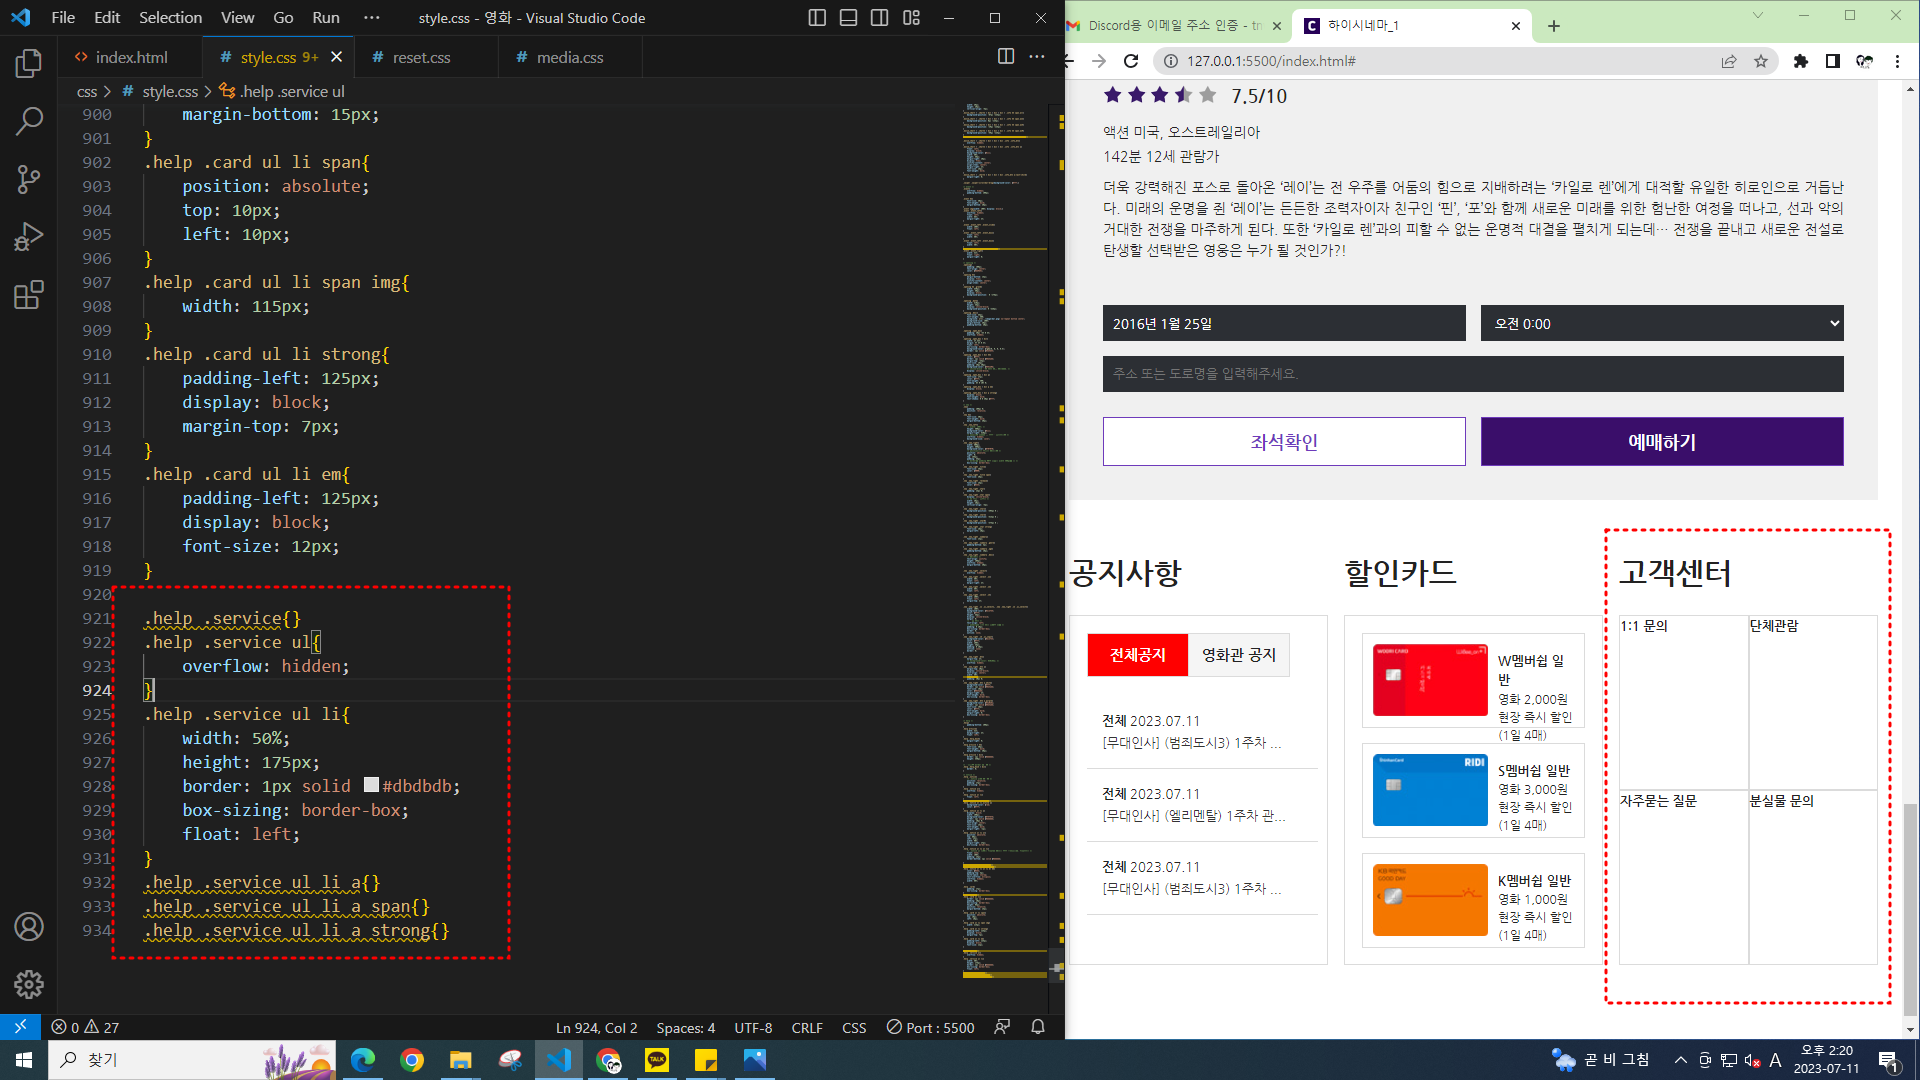Click the 좌석확인 button
1920x1080 pixels.
(x=1284, y=442)
